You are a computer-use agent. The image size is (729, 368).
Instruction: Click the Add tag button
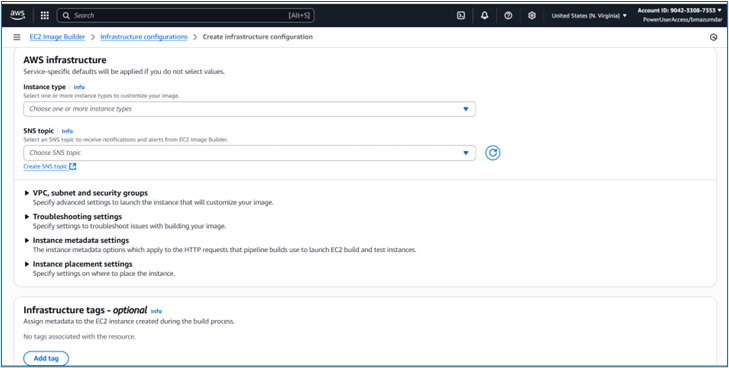coord(46,359)
